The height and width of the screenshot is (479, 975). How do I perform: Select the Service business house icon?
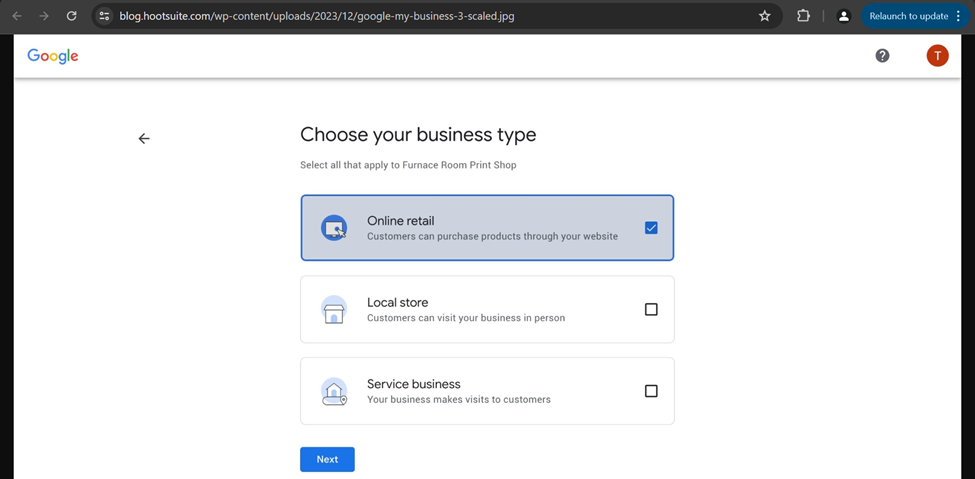[x=334, y=391]
